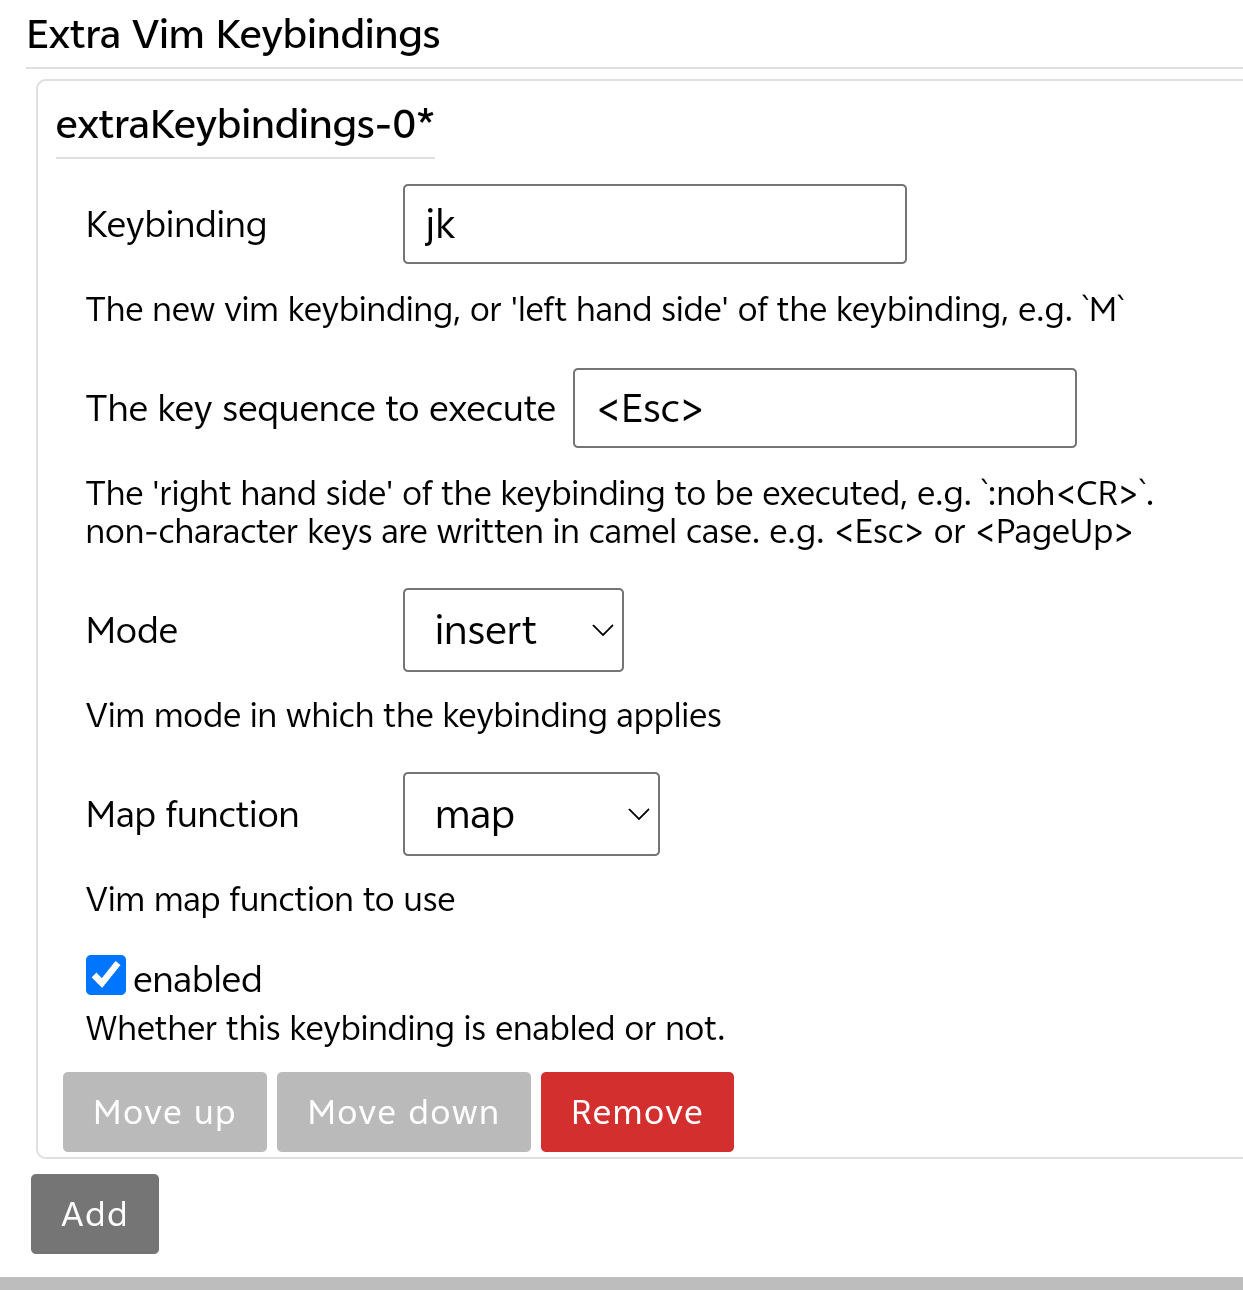Open the Map function dropdown
The image size is (1243, 1290).
[x=530, y=814]
